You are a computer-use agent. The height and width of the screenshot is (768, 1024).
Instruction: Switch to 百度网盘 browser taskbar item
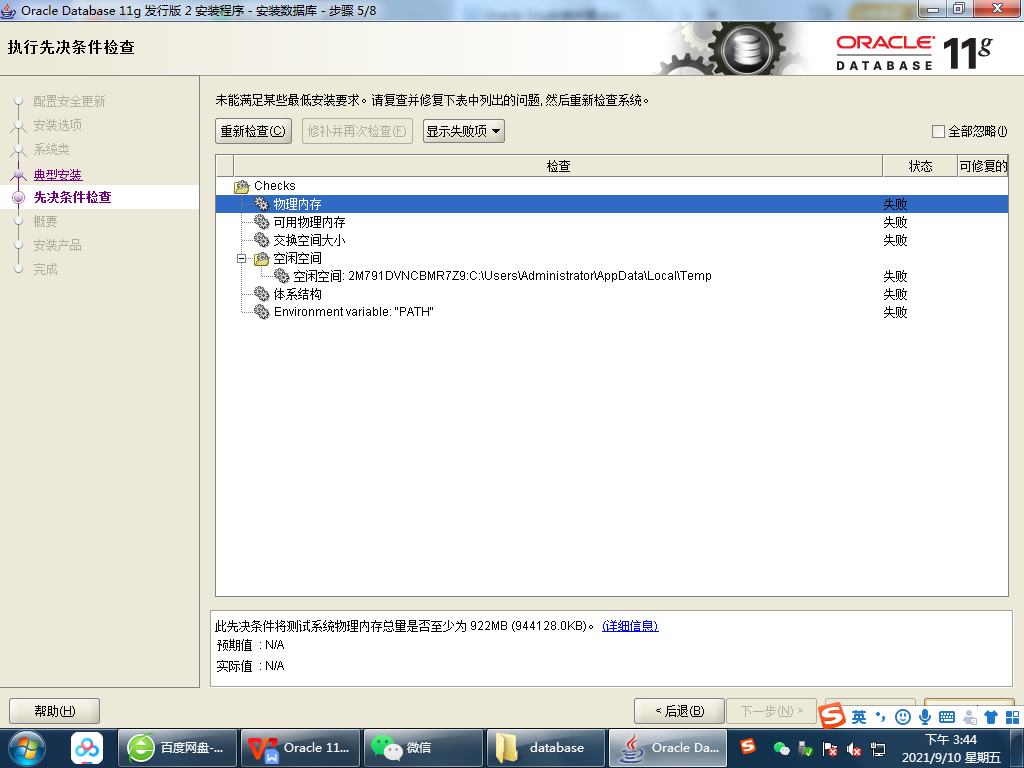tap(176, 748)
